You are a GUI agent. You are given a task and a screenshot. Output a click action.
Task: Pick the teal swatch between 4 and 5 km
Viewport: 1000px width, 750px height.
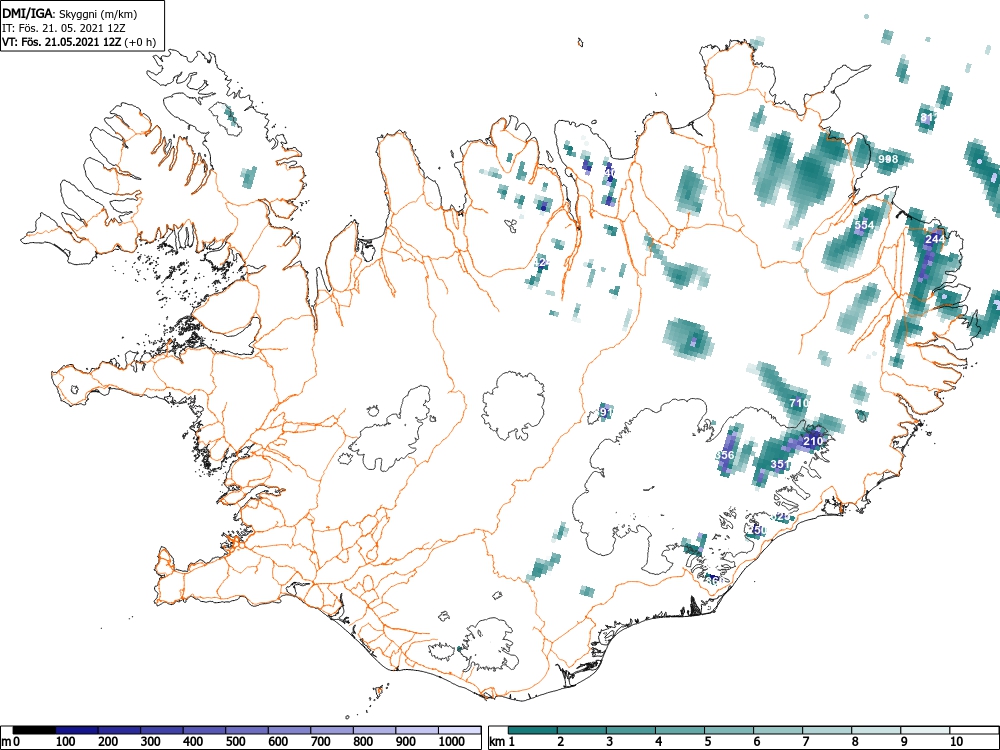(x=680, y=730)
